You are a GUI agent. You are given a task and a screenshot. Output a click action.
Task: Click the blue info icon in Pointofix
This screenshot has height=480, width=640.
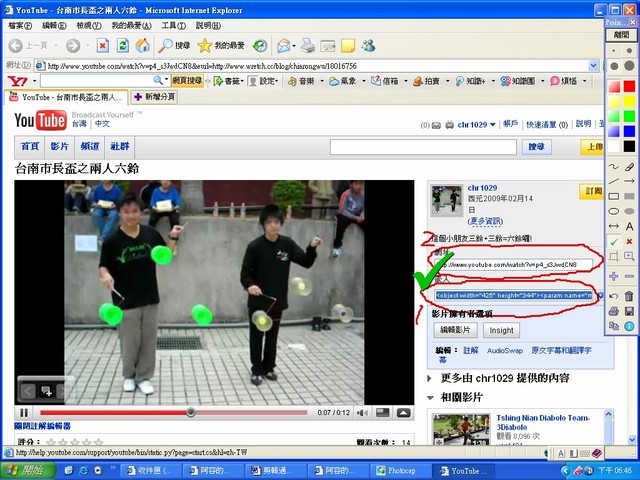(629, 326)
